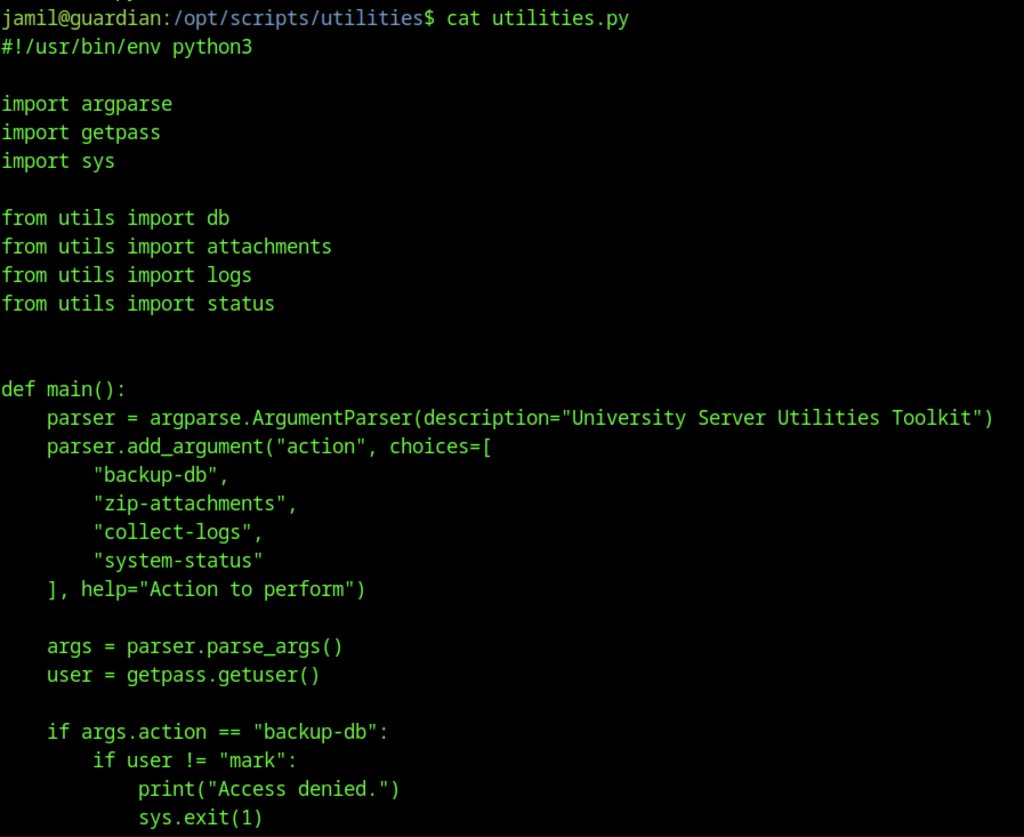Click the 'import sys' line
Viewport: 1024px width, 837px height.
point(58,161)
